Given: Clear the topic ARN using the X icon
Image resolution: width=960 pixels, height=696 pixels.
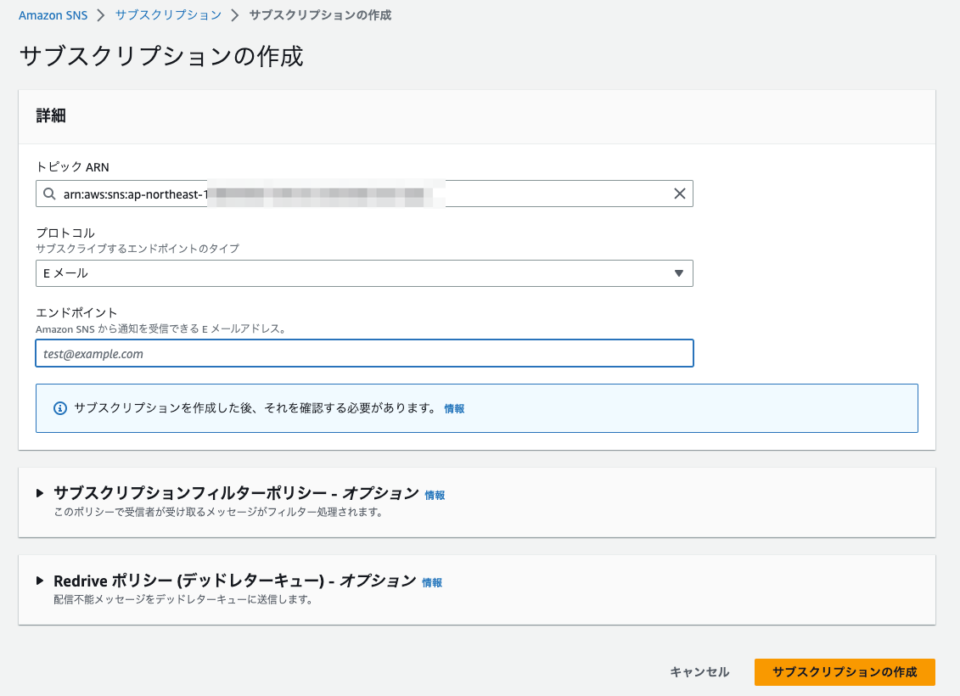Looking at the screenshot, I should [x=679, y=193].
